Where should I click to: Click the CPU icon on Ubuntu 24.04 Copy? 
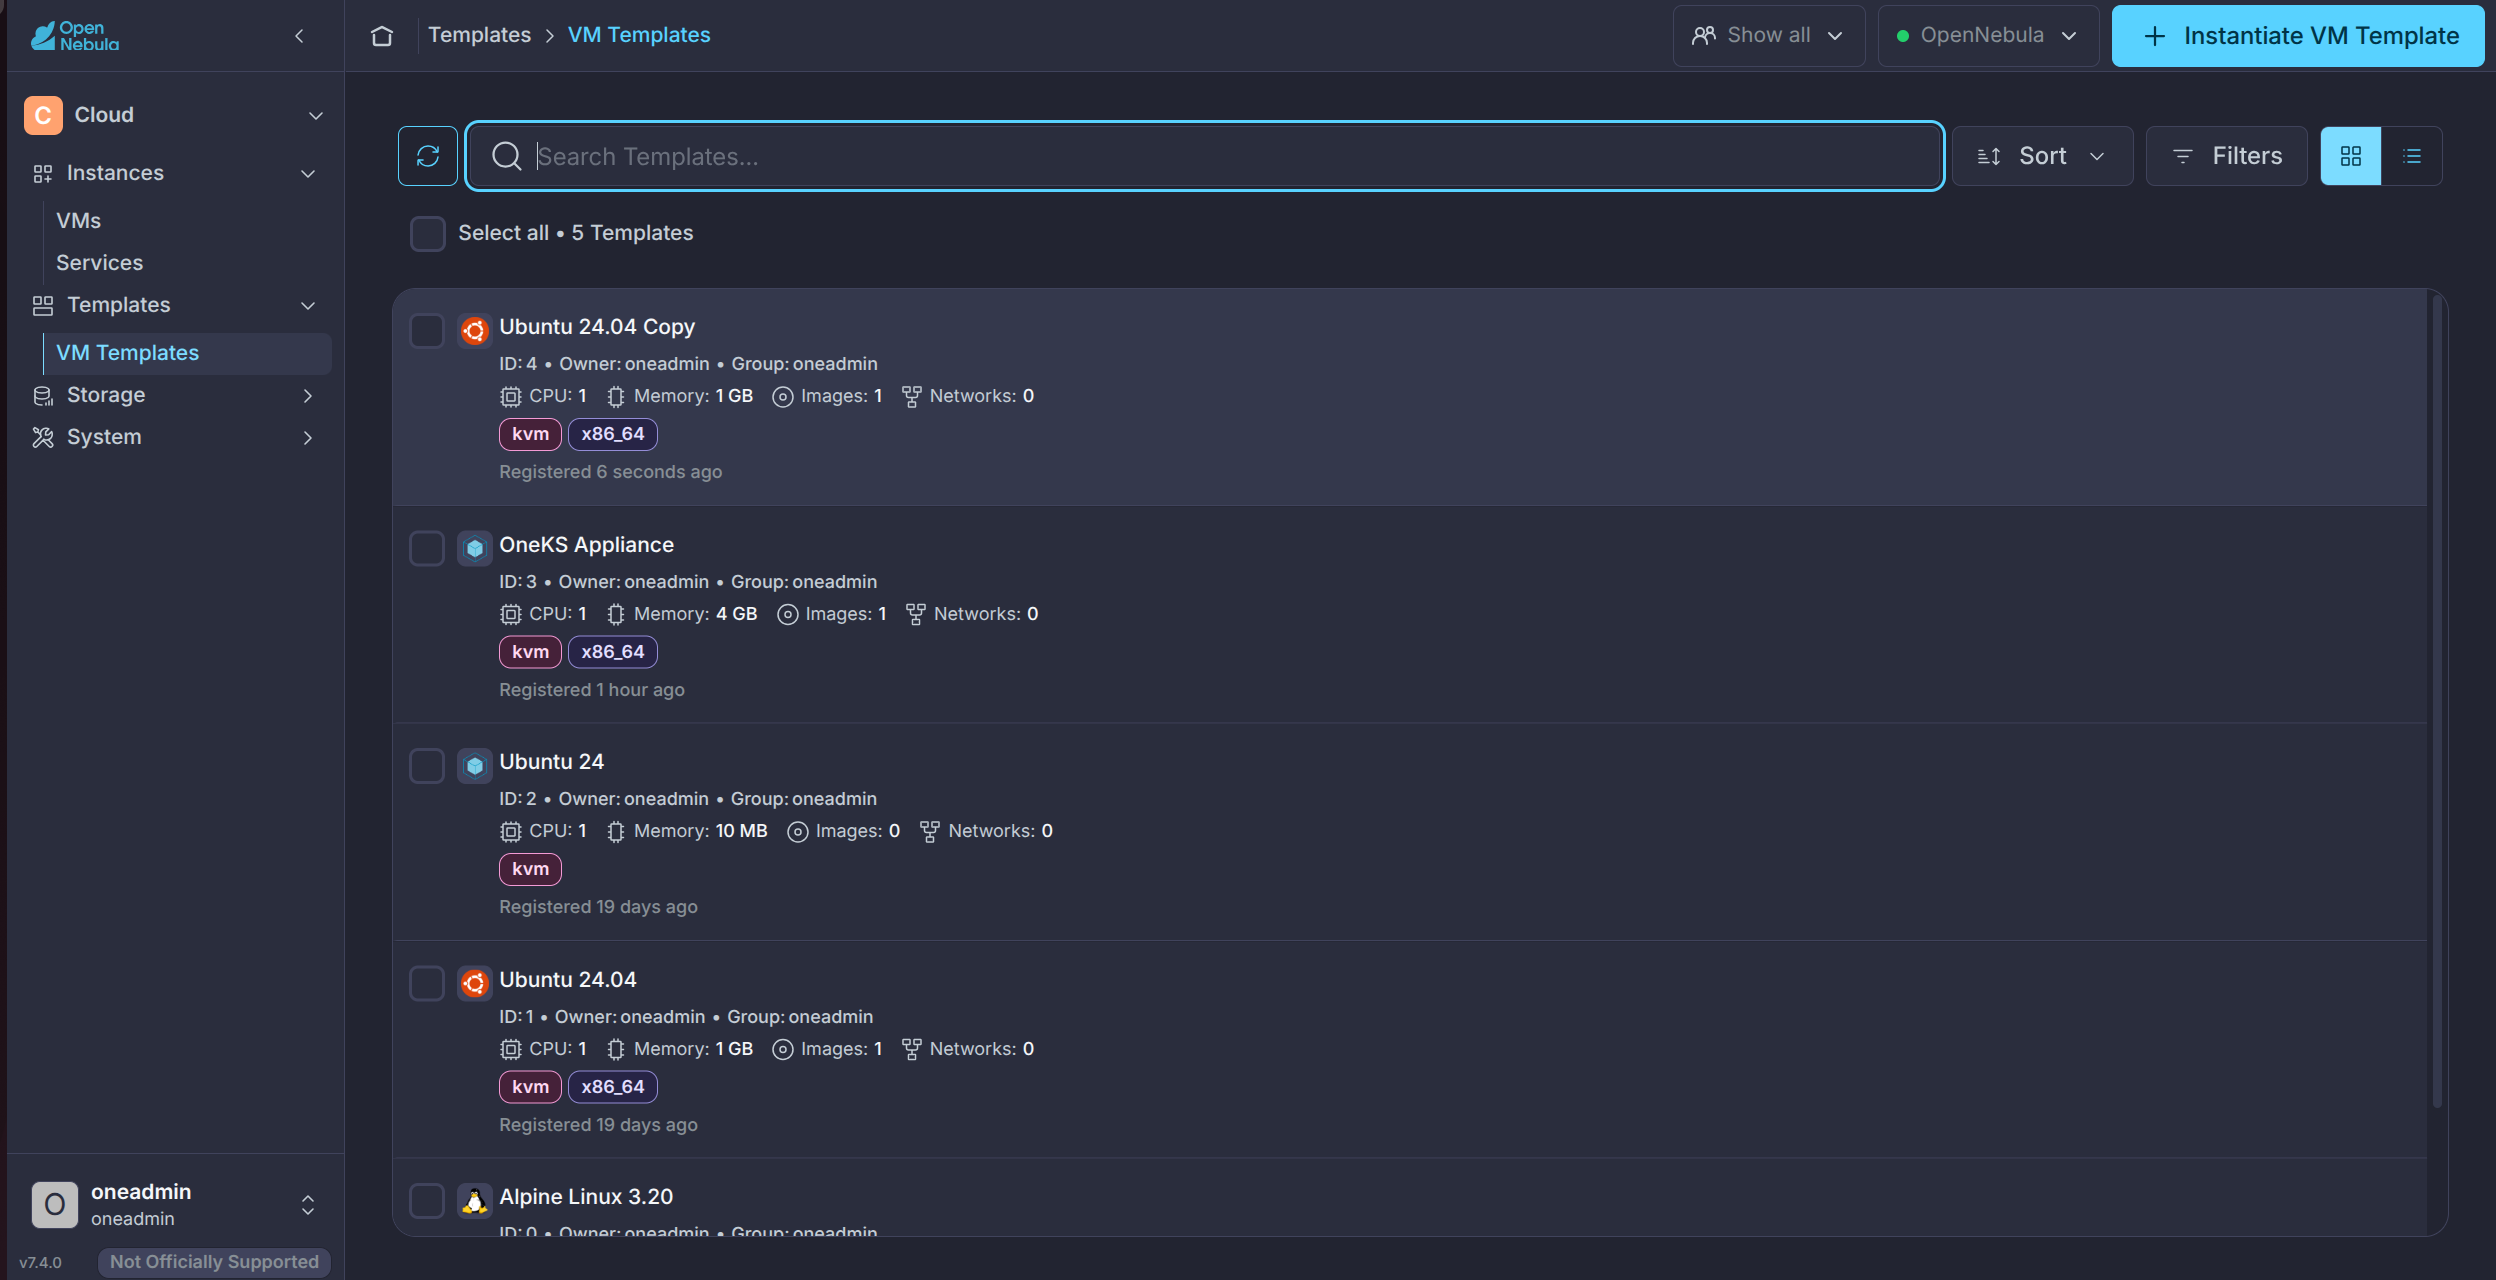[510, 397]
